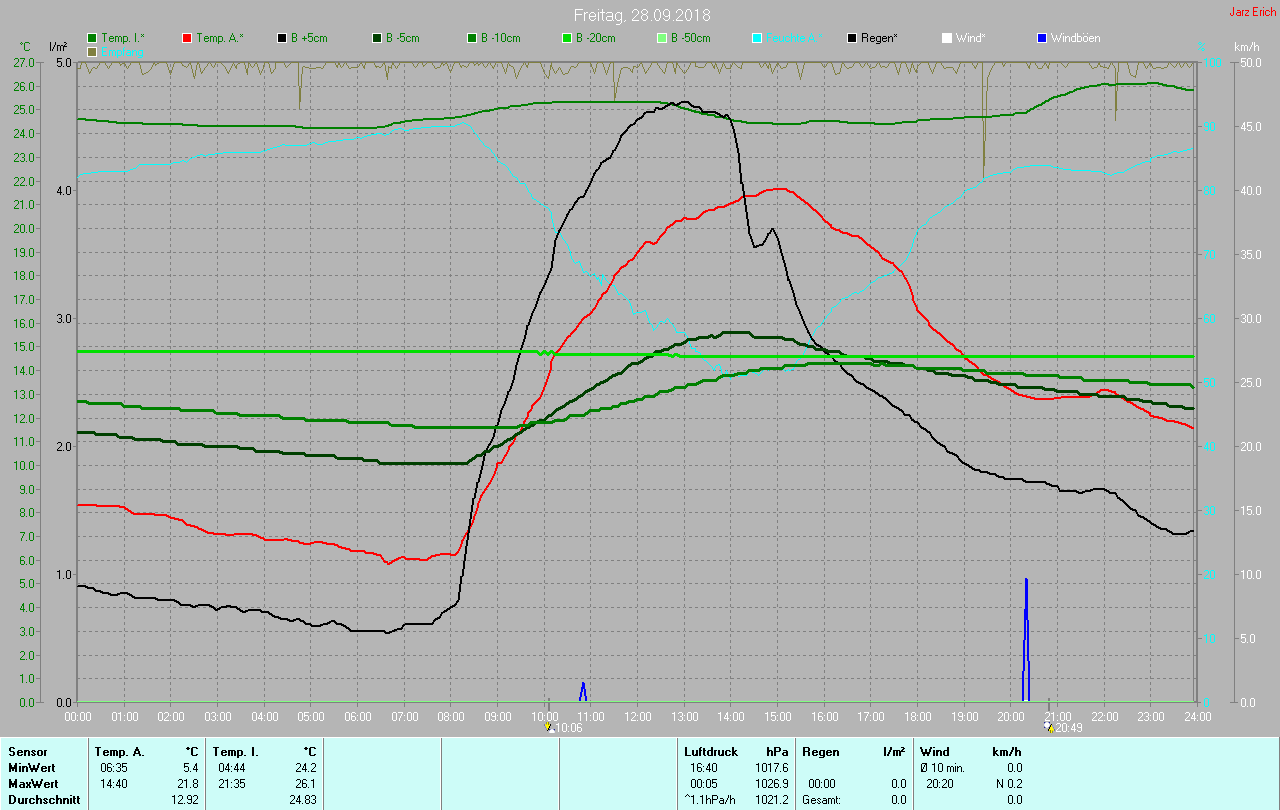Screen dimensions: 1280x810
Task: Click the Gesamt: rain total label
Action: (x=822, y=800)
